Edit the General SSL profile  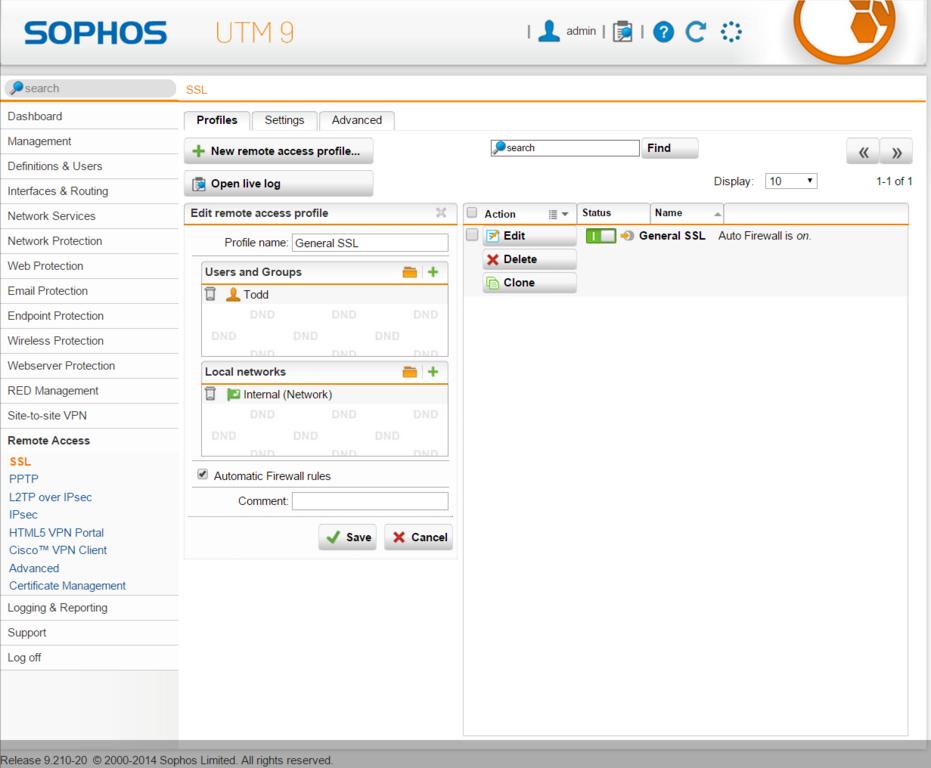coord(530,236)
